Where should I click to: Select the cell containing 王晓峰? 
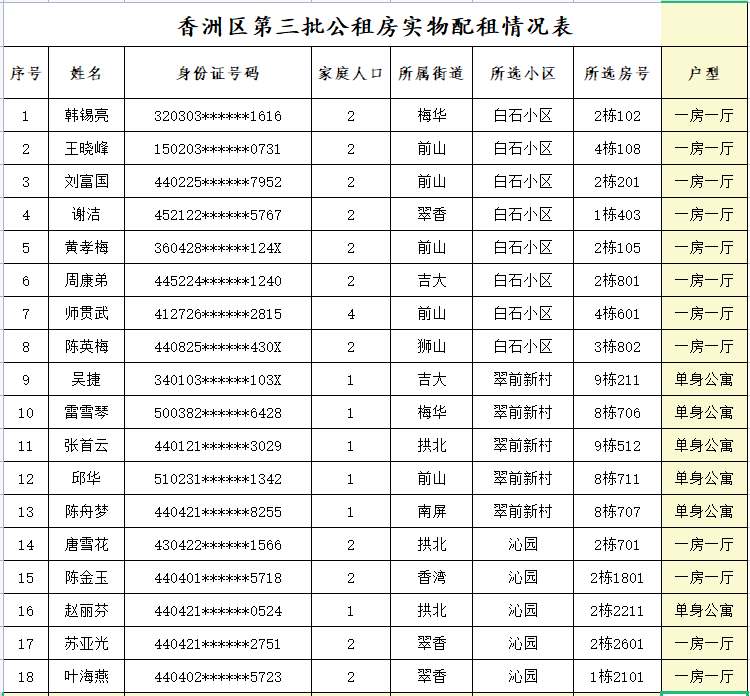[86, 149]
